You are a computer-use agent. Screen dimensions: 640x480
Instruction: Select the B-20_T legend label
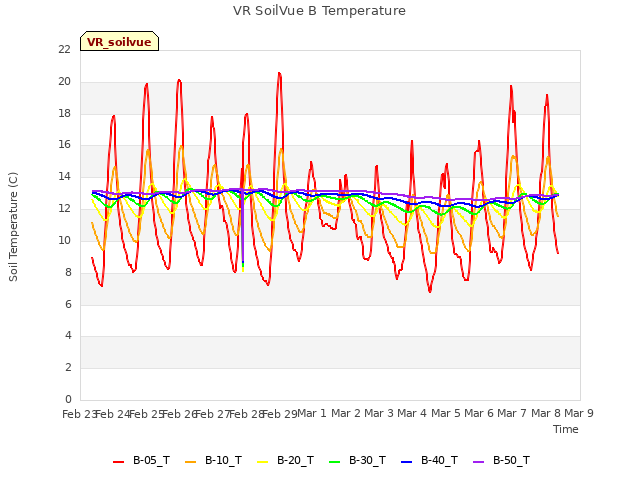[x=296, y=460]
